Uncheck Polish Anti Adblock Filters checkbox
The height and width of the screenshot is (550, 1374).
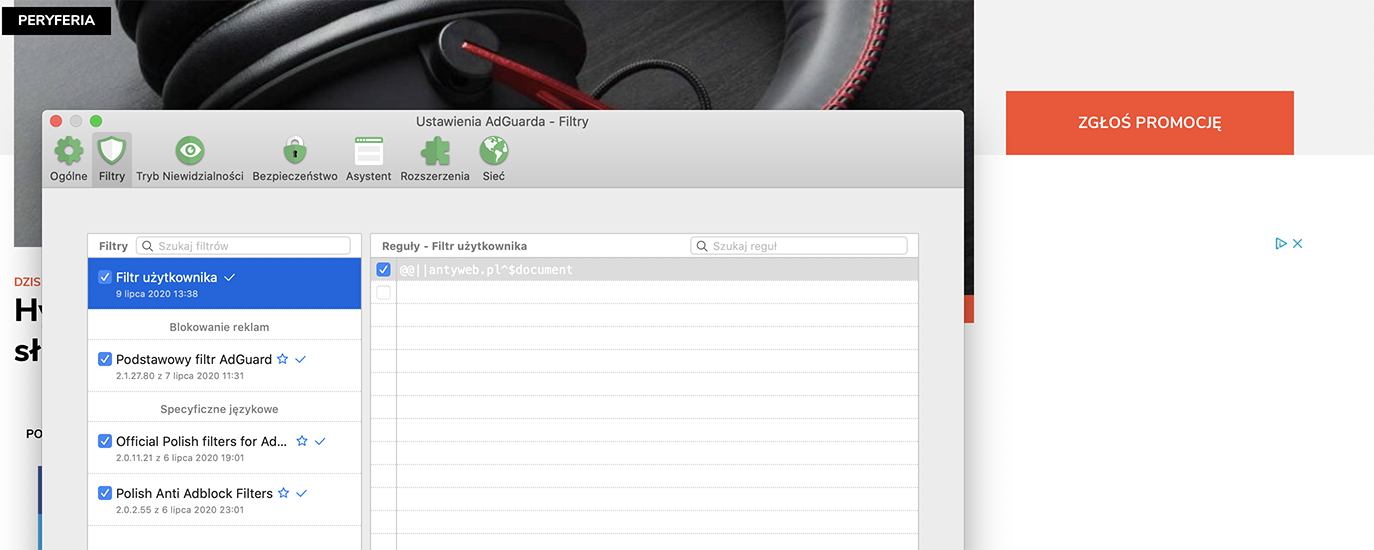[x=105, y=493]
